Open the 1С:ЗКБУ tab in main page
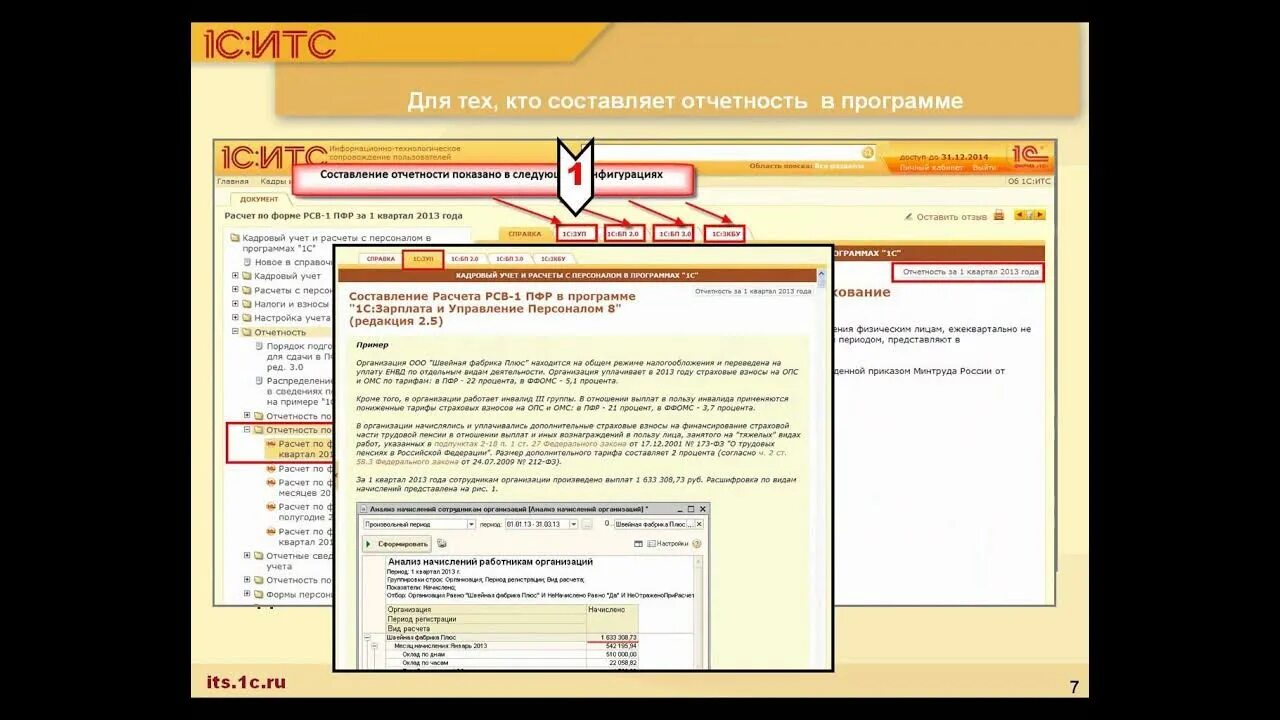Viewport: 1280px width, 720px height. coord(723,234)
